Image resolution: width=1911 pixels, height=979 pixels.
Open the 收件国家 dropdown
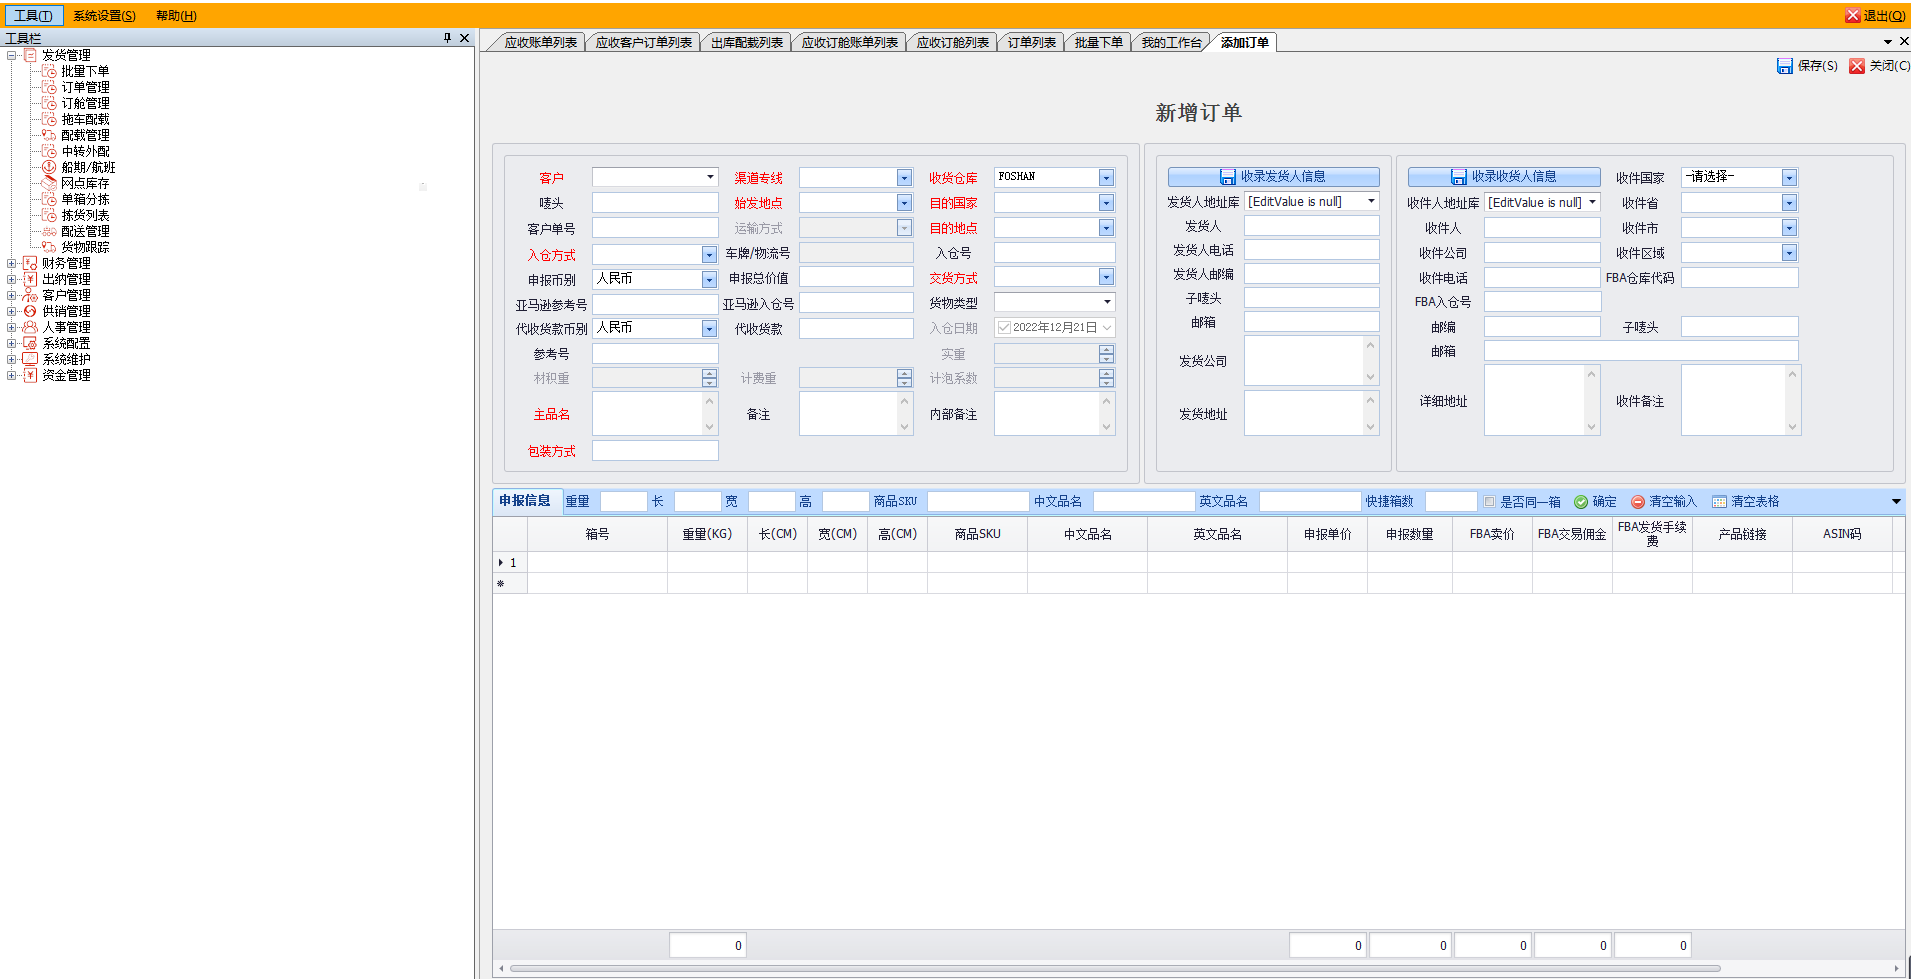pos(1789,177)
